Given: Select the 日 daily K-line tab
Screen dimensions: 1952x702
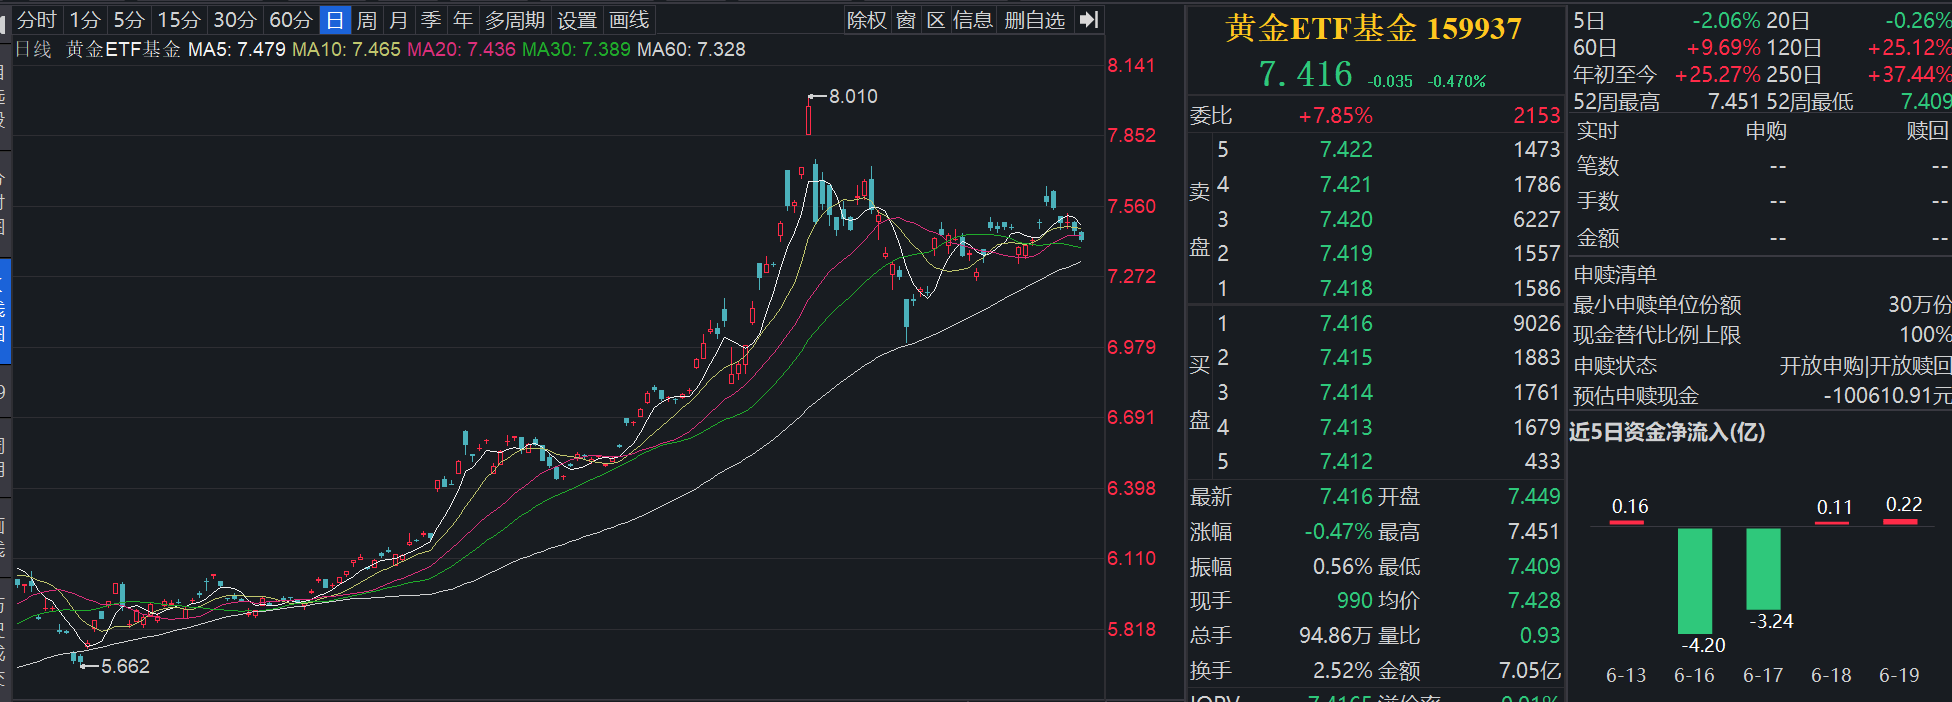Looking at the screenshot, I should (335, 20).
